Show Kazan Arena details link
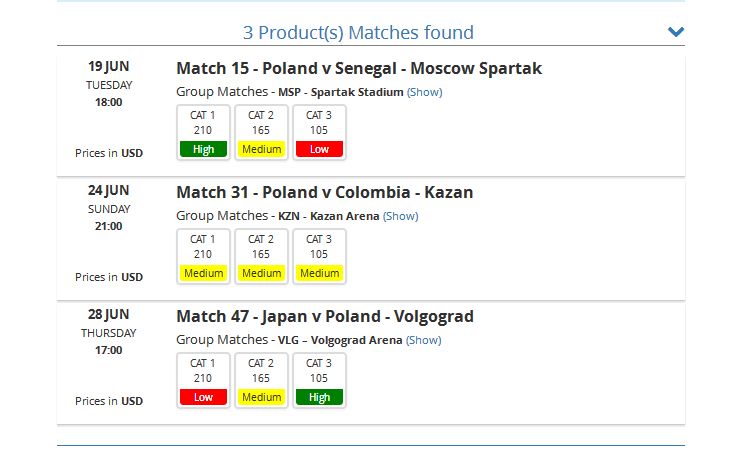The width and height of the screenshot is (737, 450). [400, 216]
